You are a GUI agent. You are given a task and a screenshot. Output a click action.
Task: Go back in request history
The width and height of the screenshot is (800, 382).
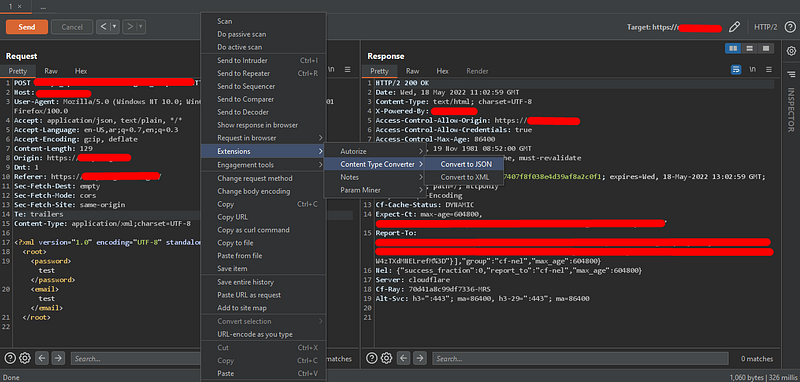[104, 27]
